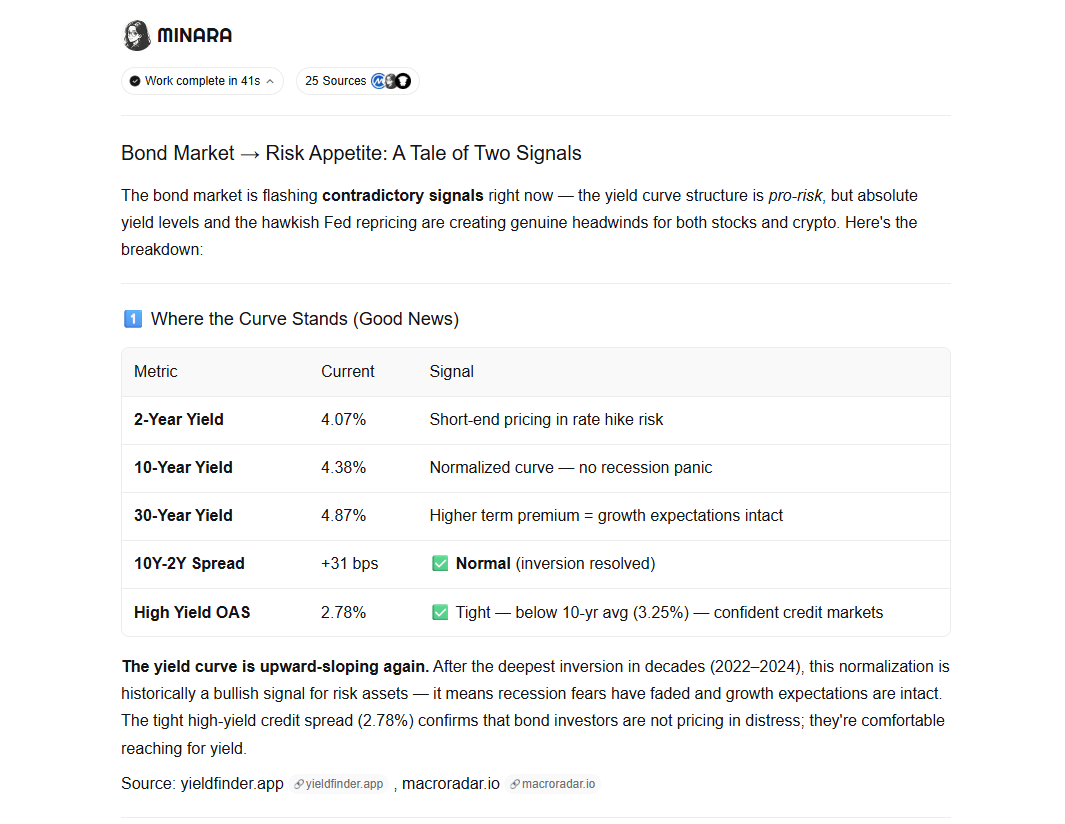Click the Metric column header
The width and height of the screenshot is (1065, 824).
[156, 372]
